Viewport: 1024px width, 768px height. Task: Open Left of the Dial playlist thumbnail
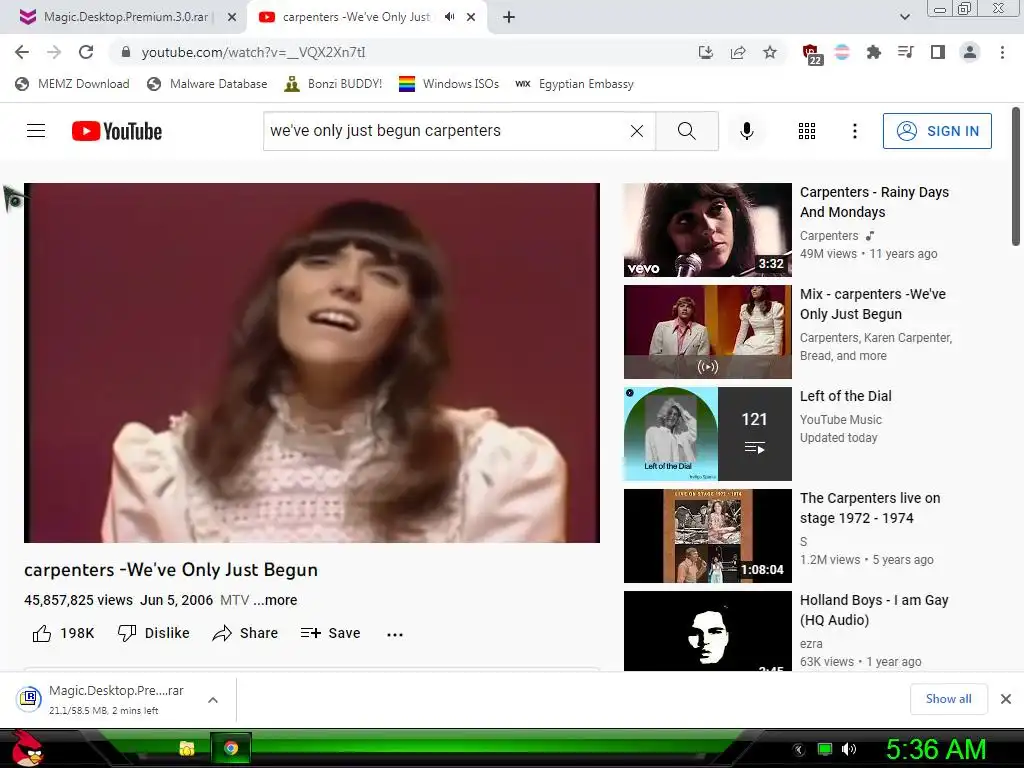[707, 434]
